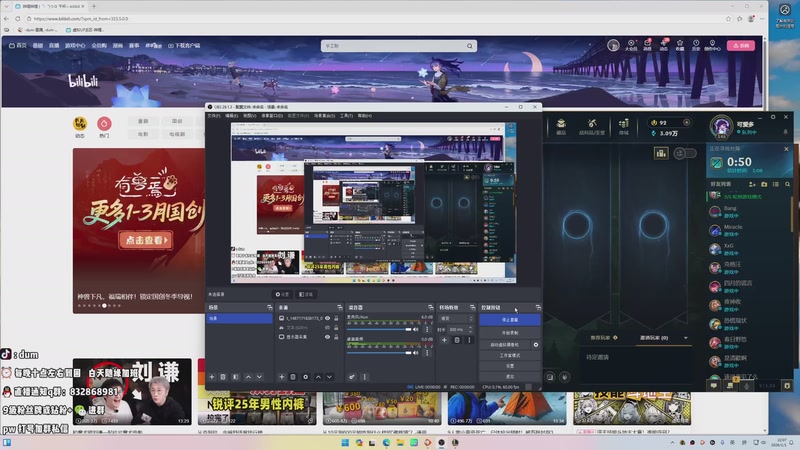This screenshot has width=800, height=450.
Task: Start the virtual camera in OBS
Action: [x=505, y=345]
